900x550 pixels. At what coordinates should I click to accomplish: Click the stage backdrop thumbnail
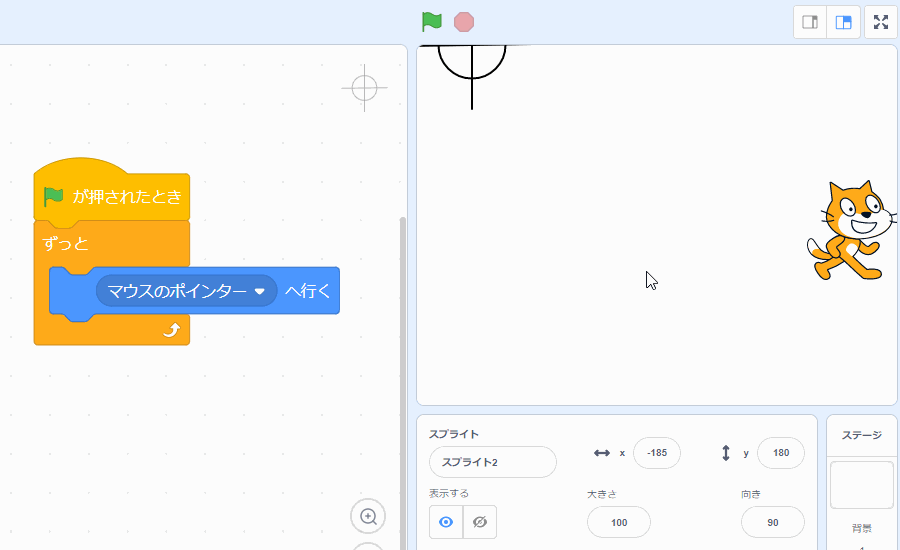click(862, 485)
